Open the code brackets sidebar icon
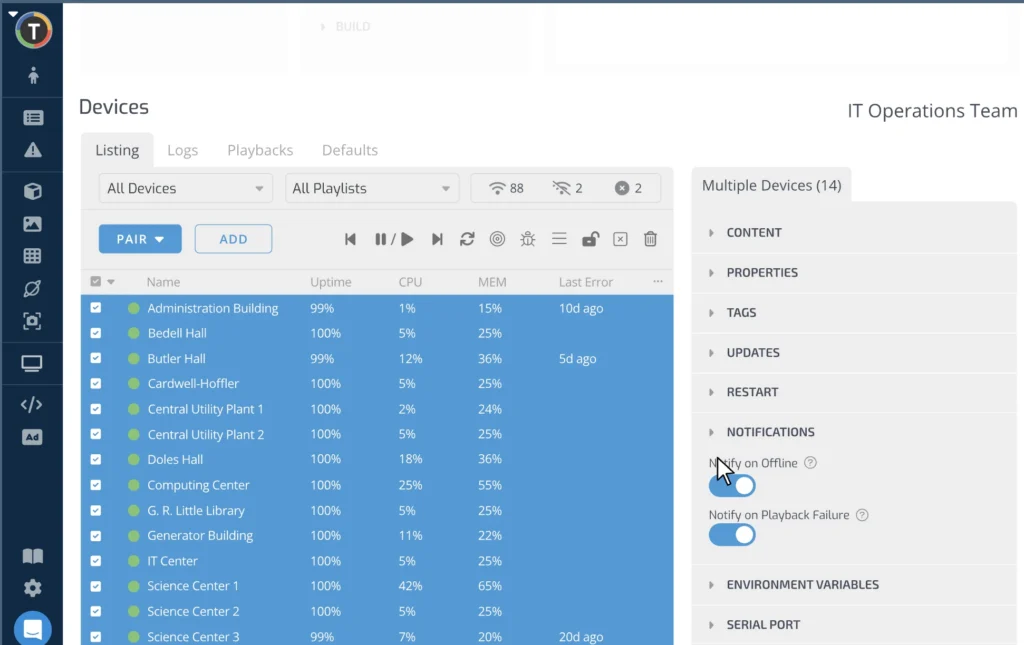 click(x=32, y=405)
